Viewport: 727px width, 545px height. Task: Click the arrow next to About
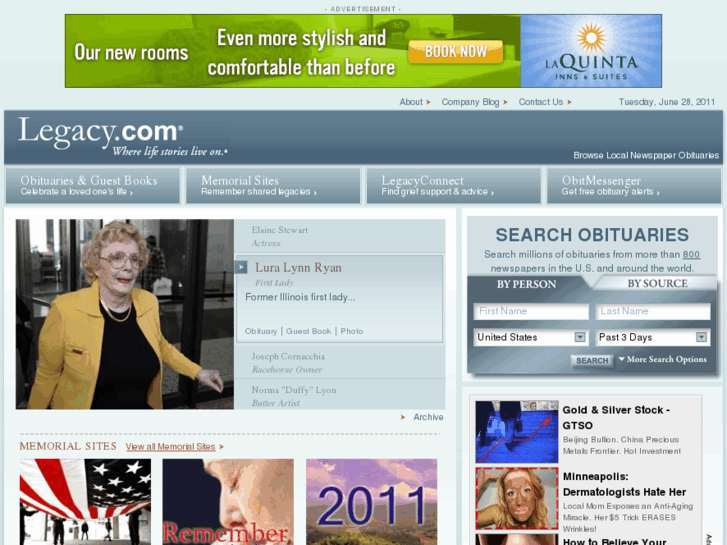pos(428,102)
